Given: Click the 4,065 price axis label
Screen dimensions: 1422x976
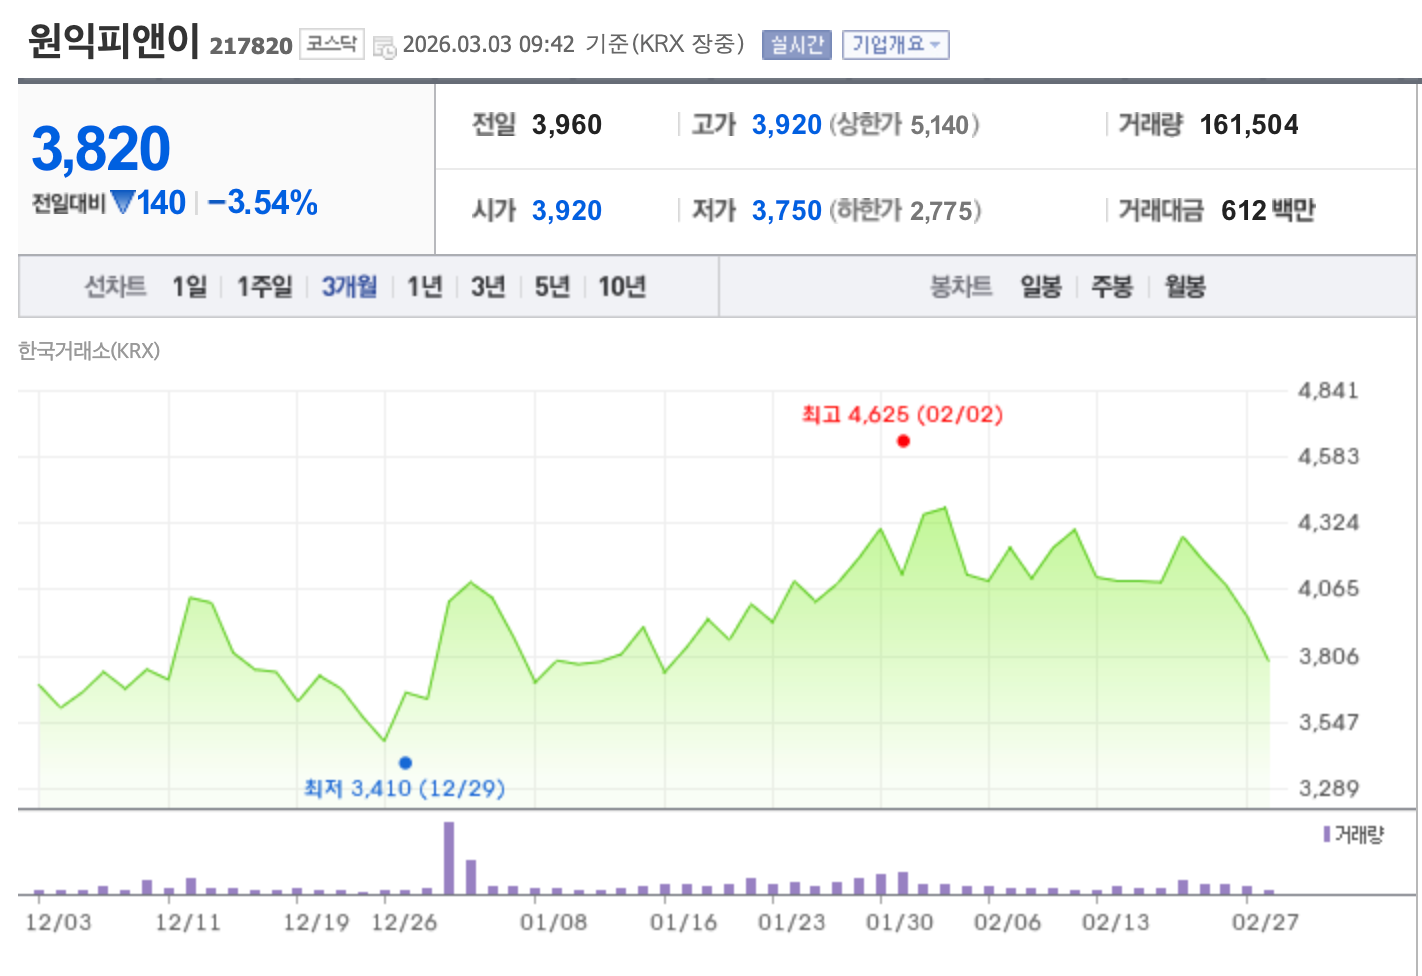Looking at the screenshot, I should click(1329, 588).
